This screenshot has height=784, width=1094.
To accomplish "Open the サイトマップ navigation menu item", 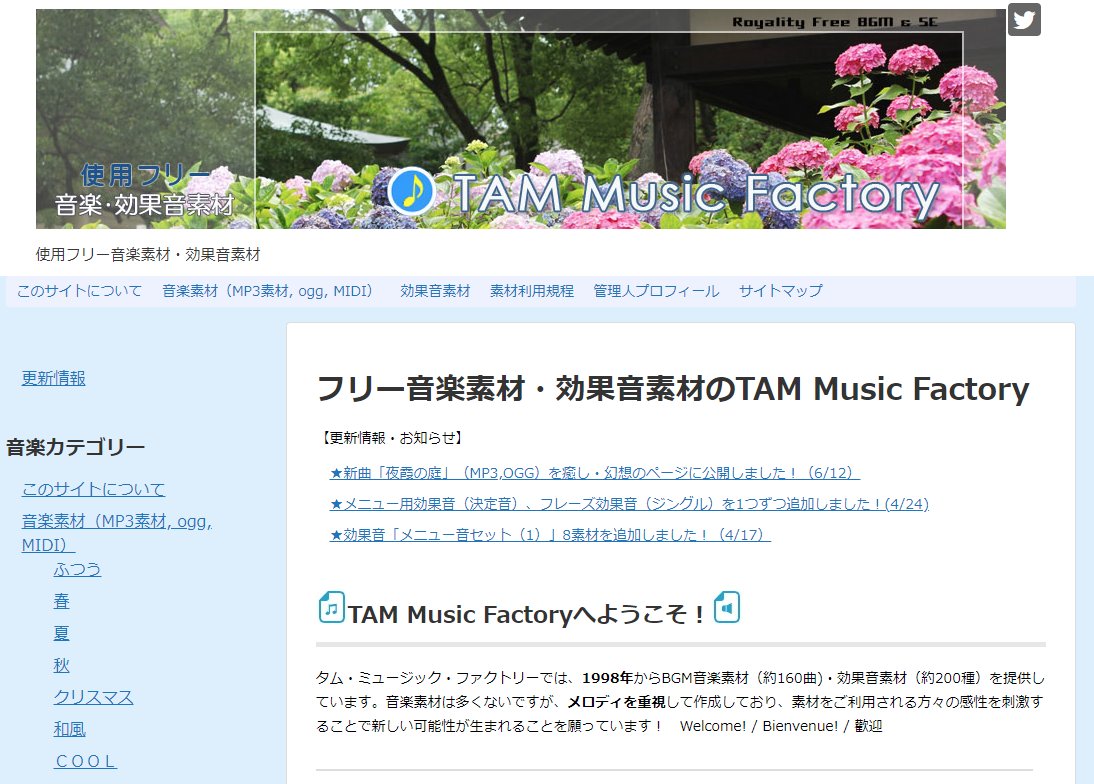I will click(x=779, y=291).
